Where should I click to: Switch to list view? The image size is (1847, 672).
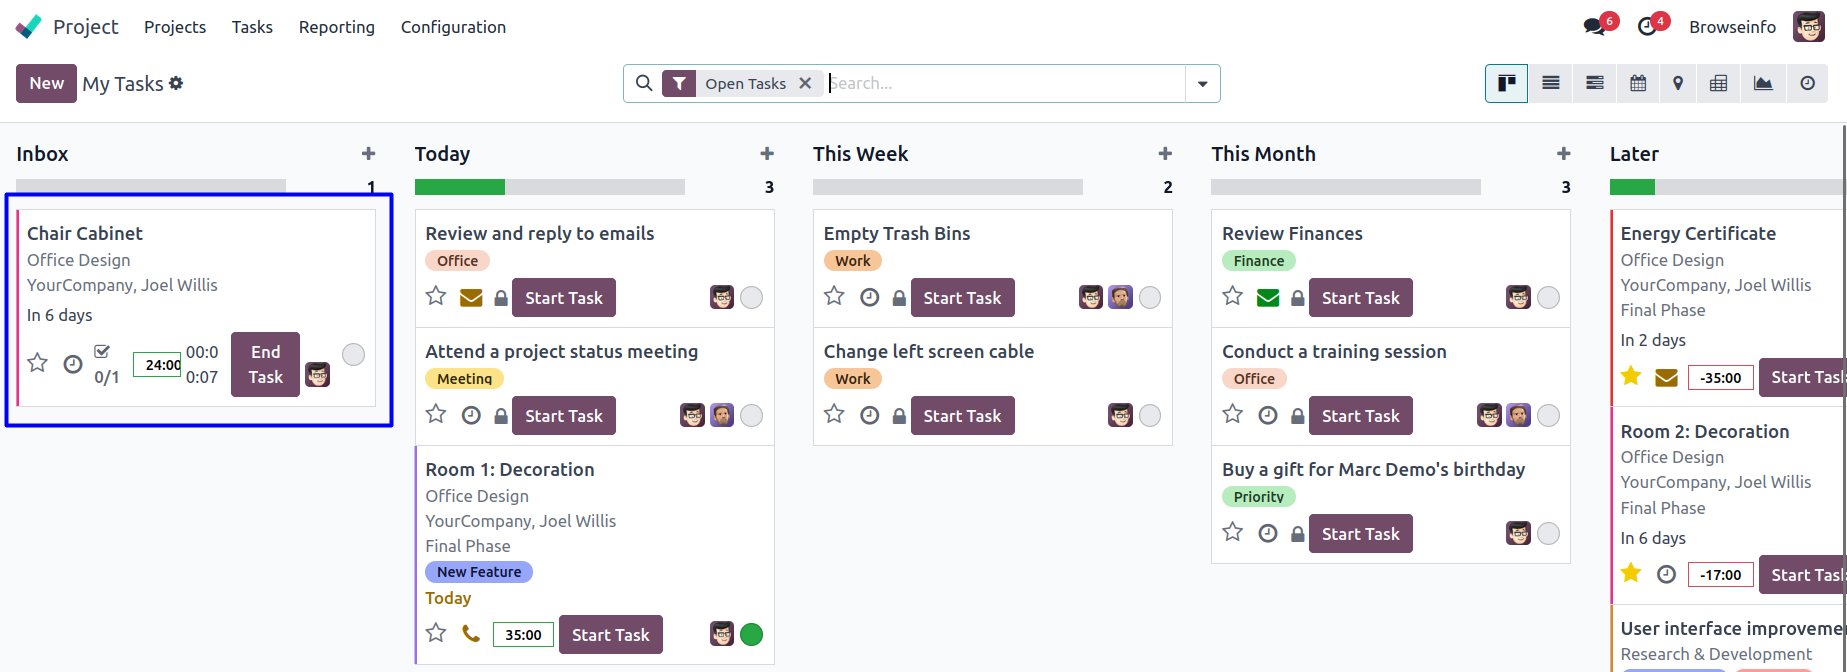pos(1551,83)
